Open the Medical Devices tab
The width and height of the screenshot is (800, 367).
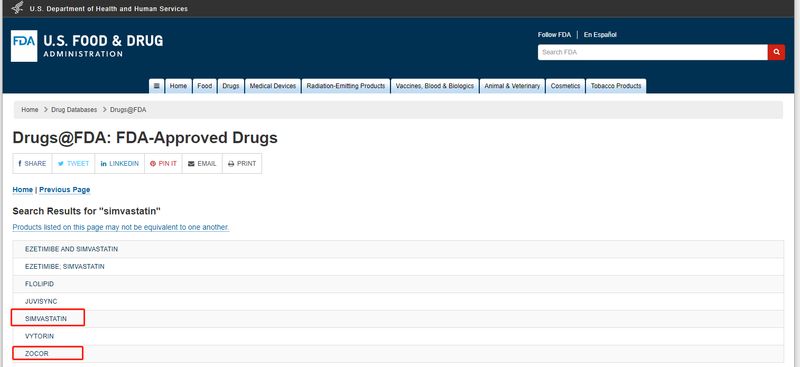tap(272, 86)
